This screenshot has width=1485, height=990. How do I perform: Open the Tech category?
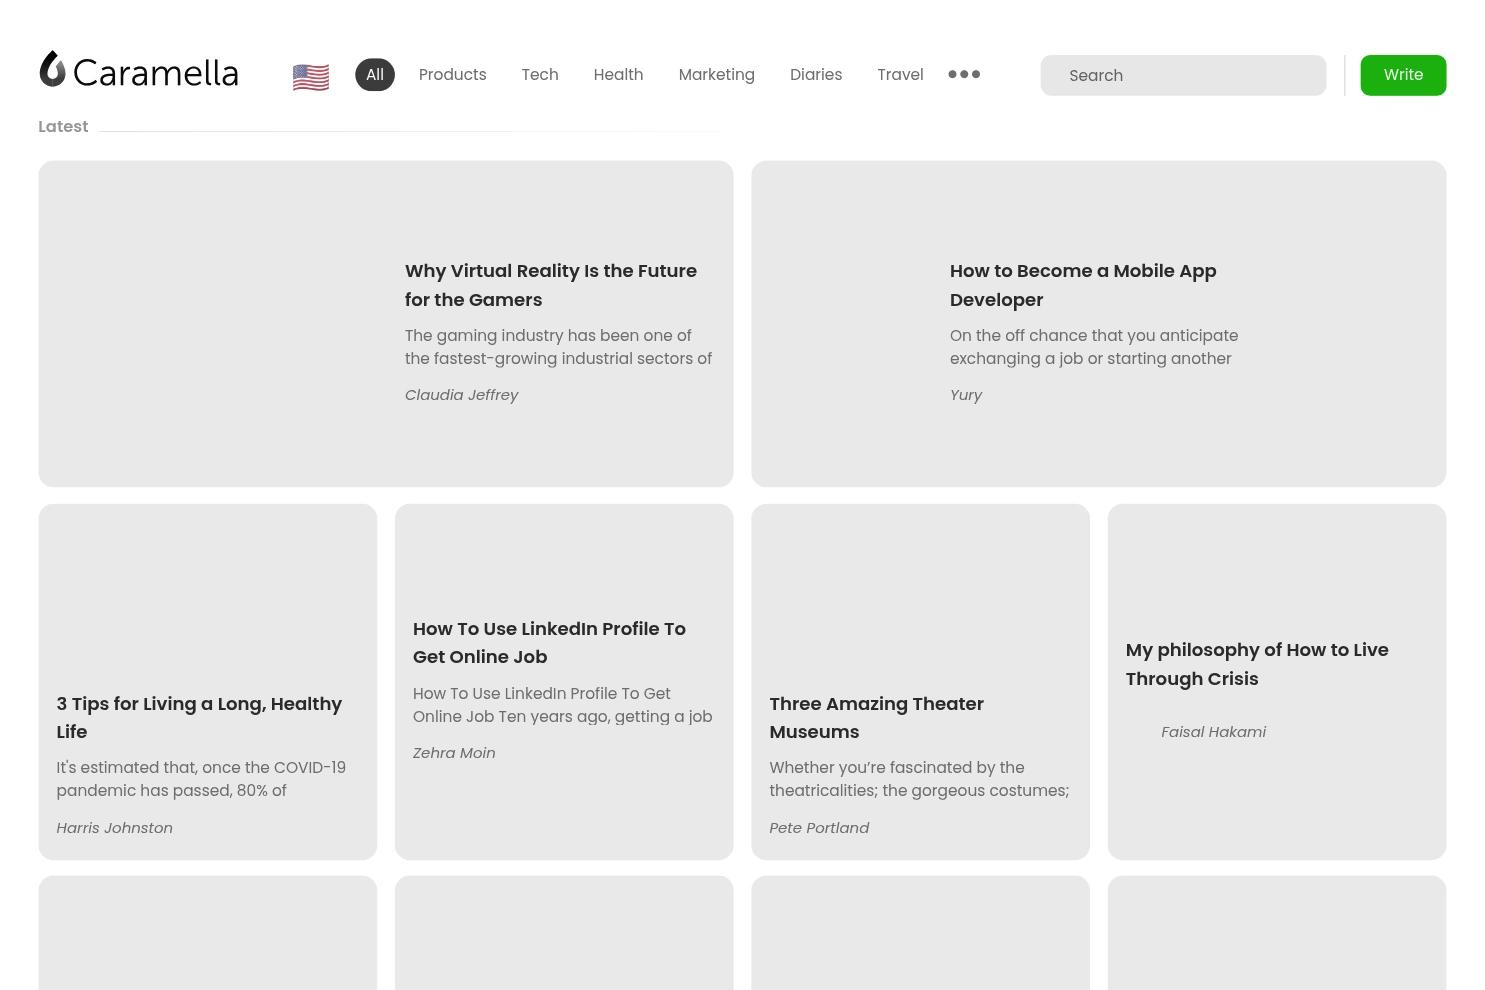[540, 75]
